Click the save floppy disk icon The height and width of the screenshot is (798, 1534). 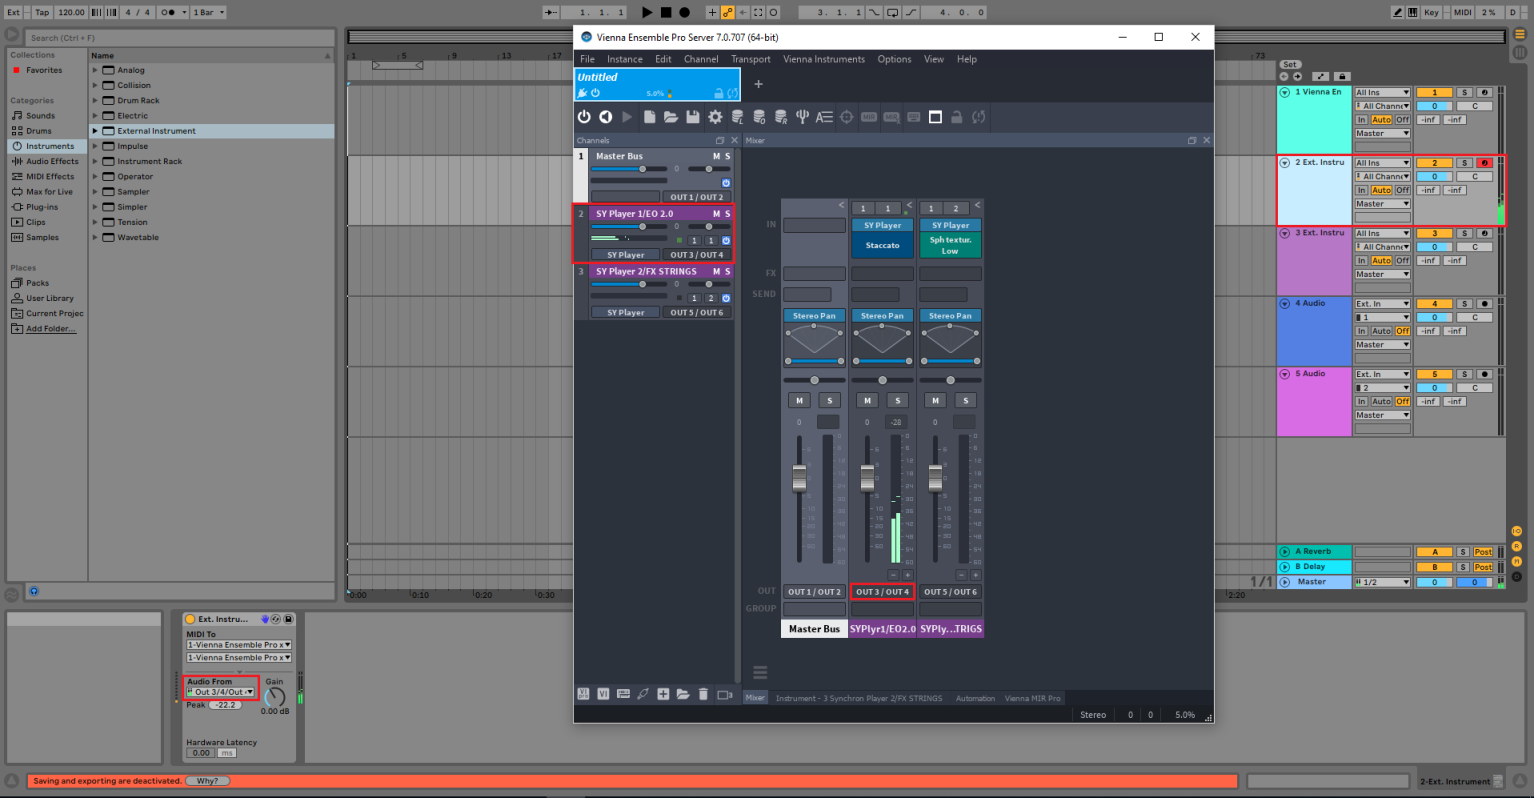point(692,117)
